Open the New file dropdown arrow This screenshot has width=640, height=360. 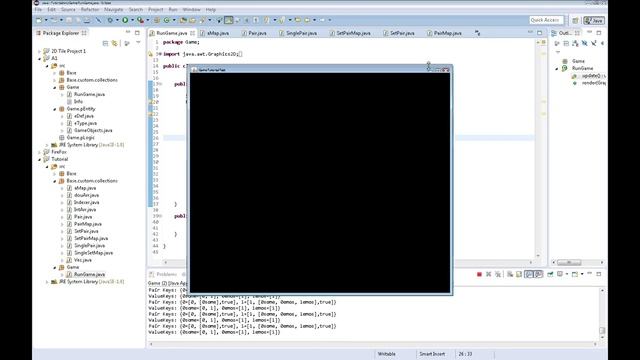(46, 20)
